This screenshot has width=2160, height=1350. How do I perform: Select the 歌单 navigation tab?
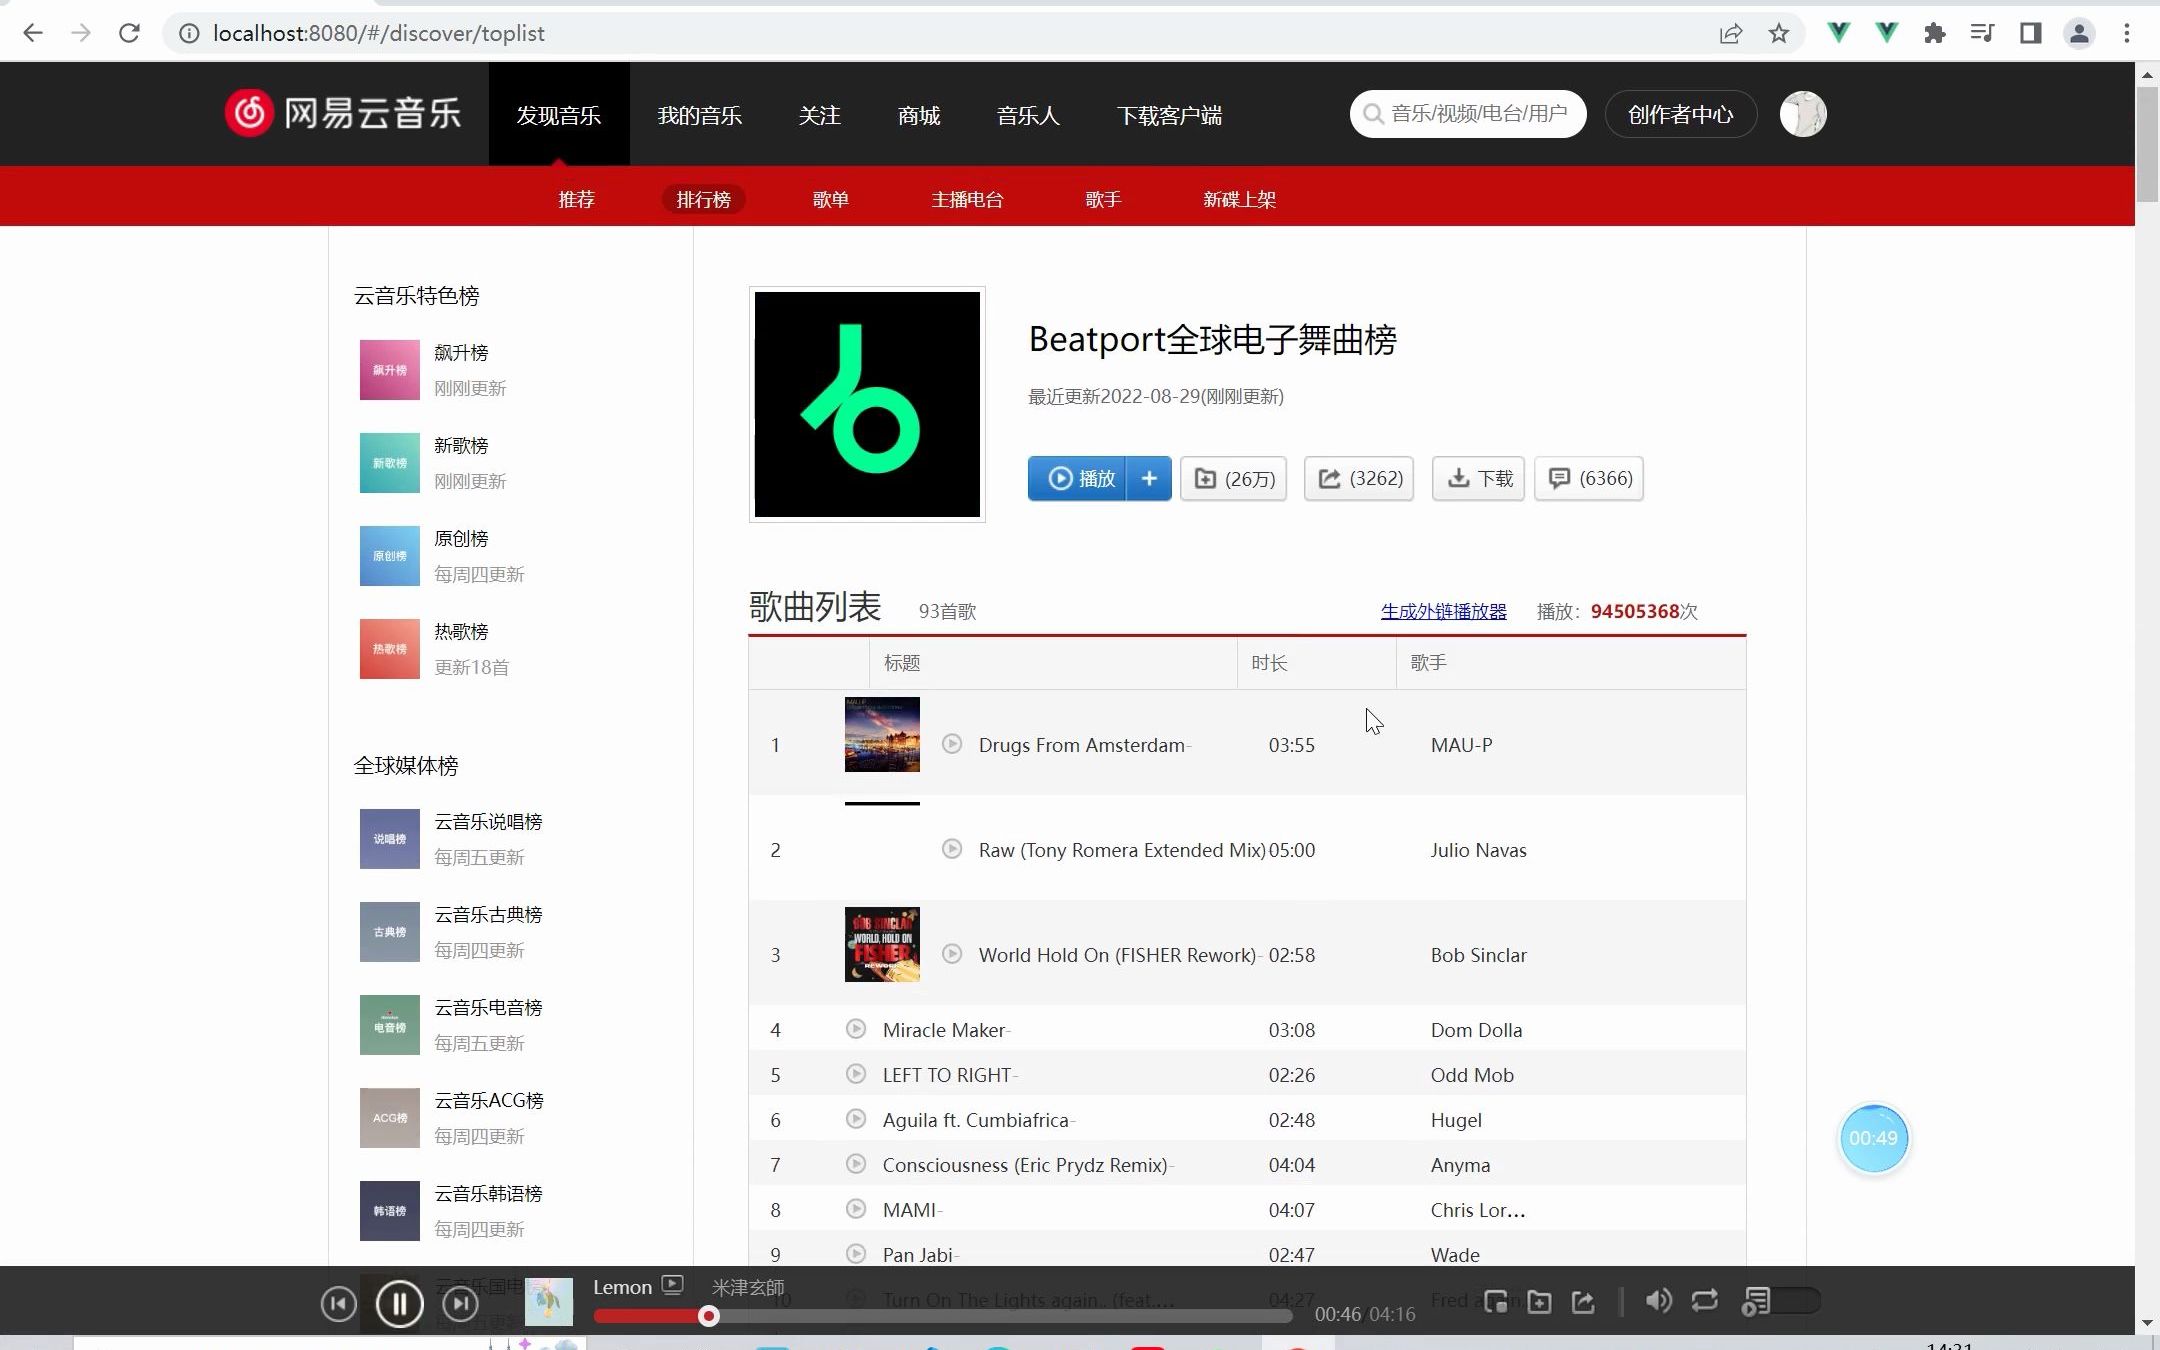pyautogui.click(x=830, y=198)
